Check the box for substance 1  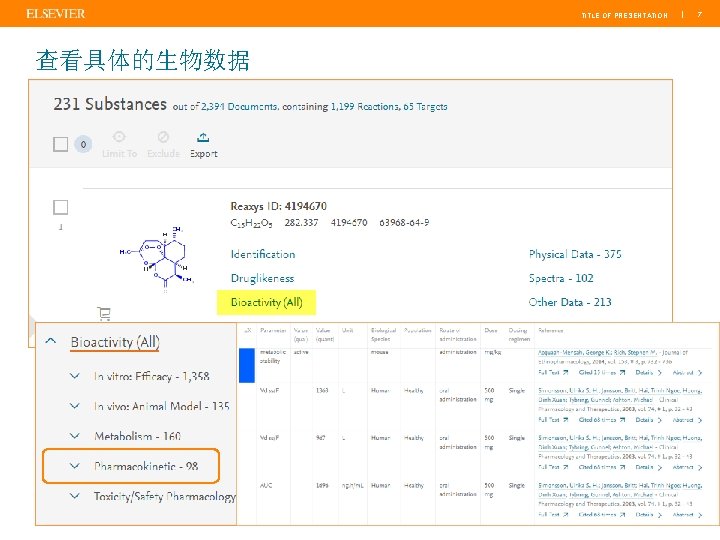click(61, 207)
